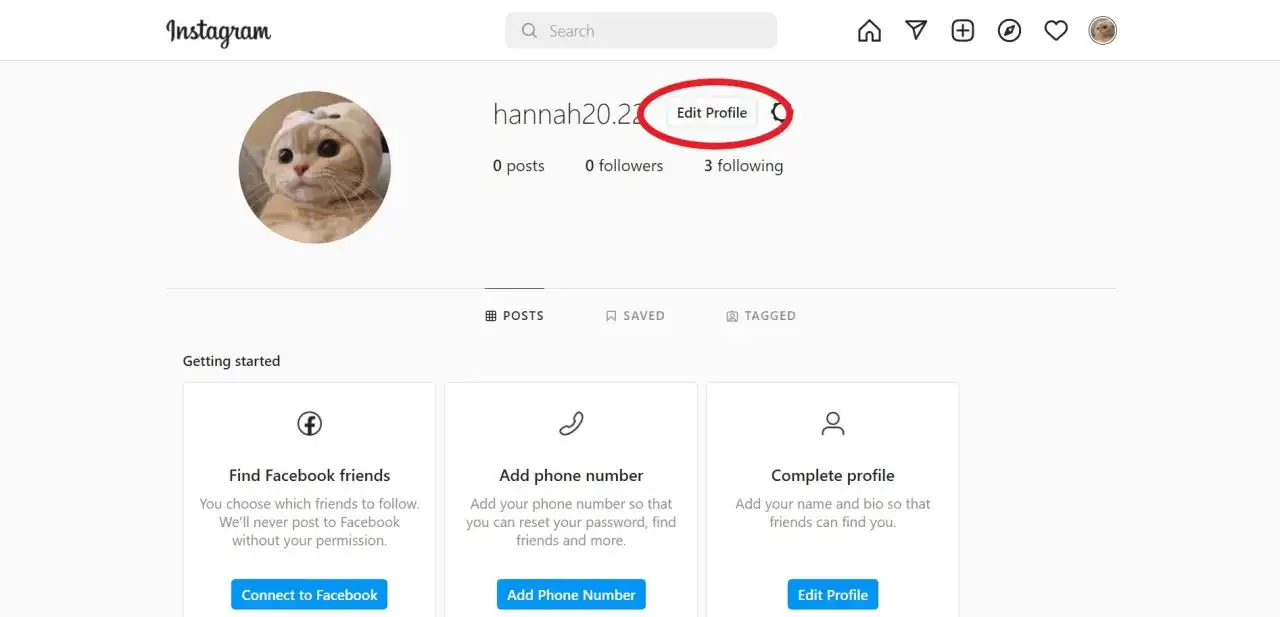Open activity heart icon

pyautogui.click(x=1056, y=31)
